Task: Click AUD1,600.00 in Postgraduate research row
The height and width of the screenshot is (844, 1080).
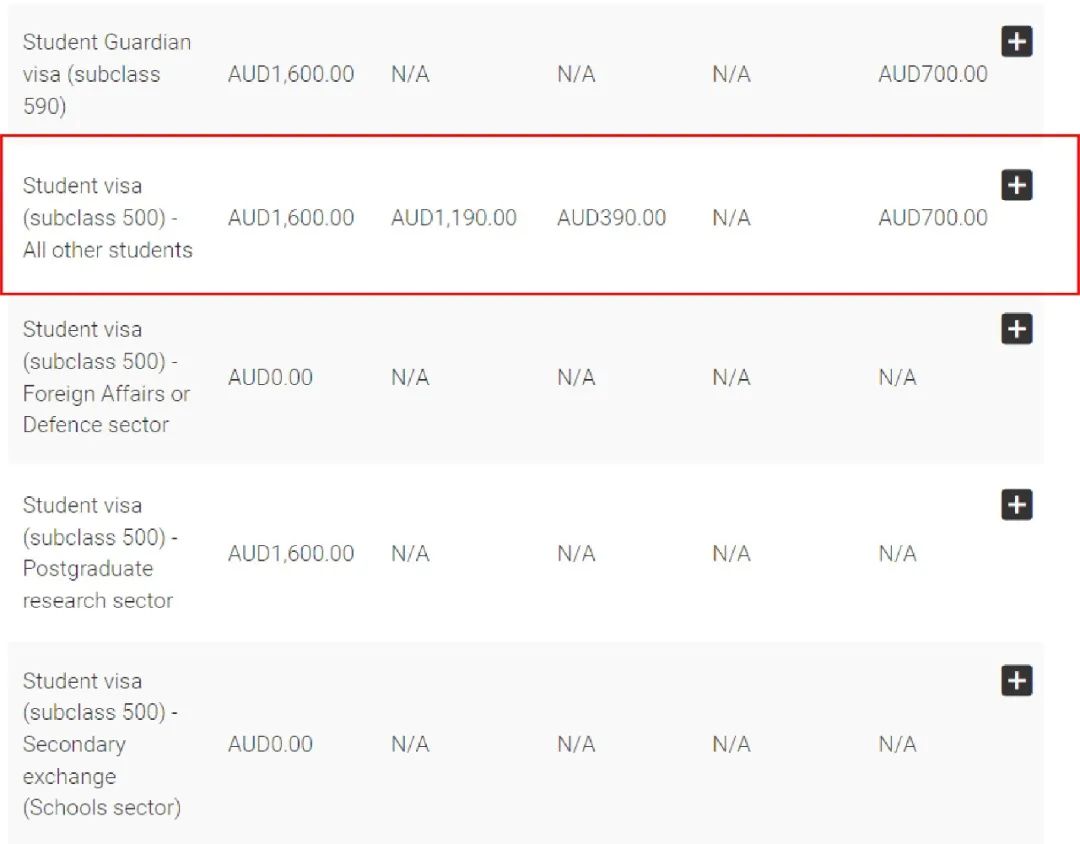Action: 290,553
